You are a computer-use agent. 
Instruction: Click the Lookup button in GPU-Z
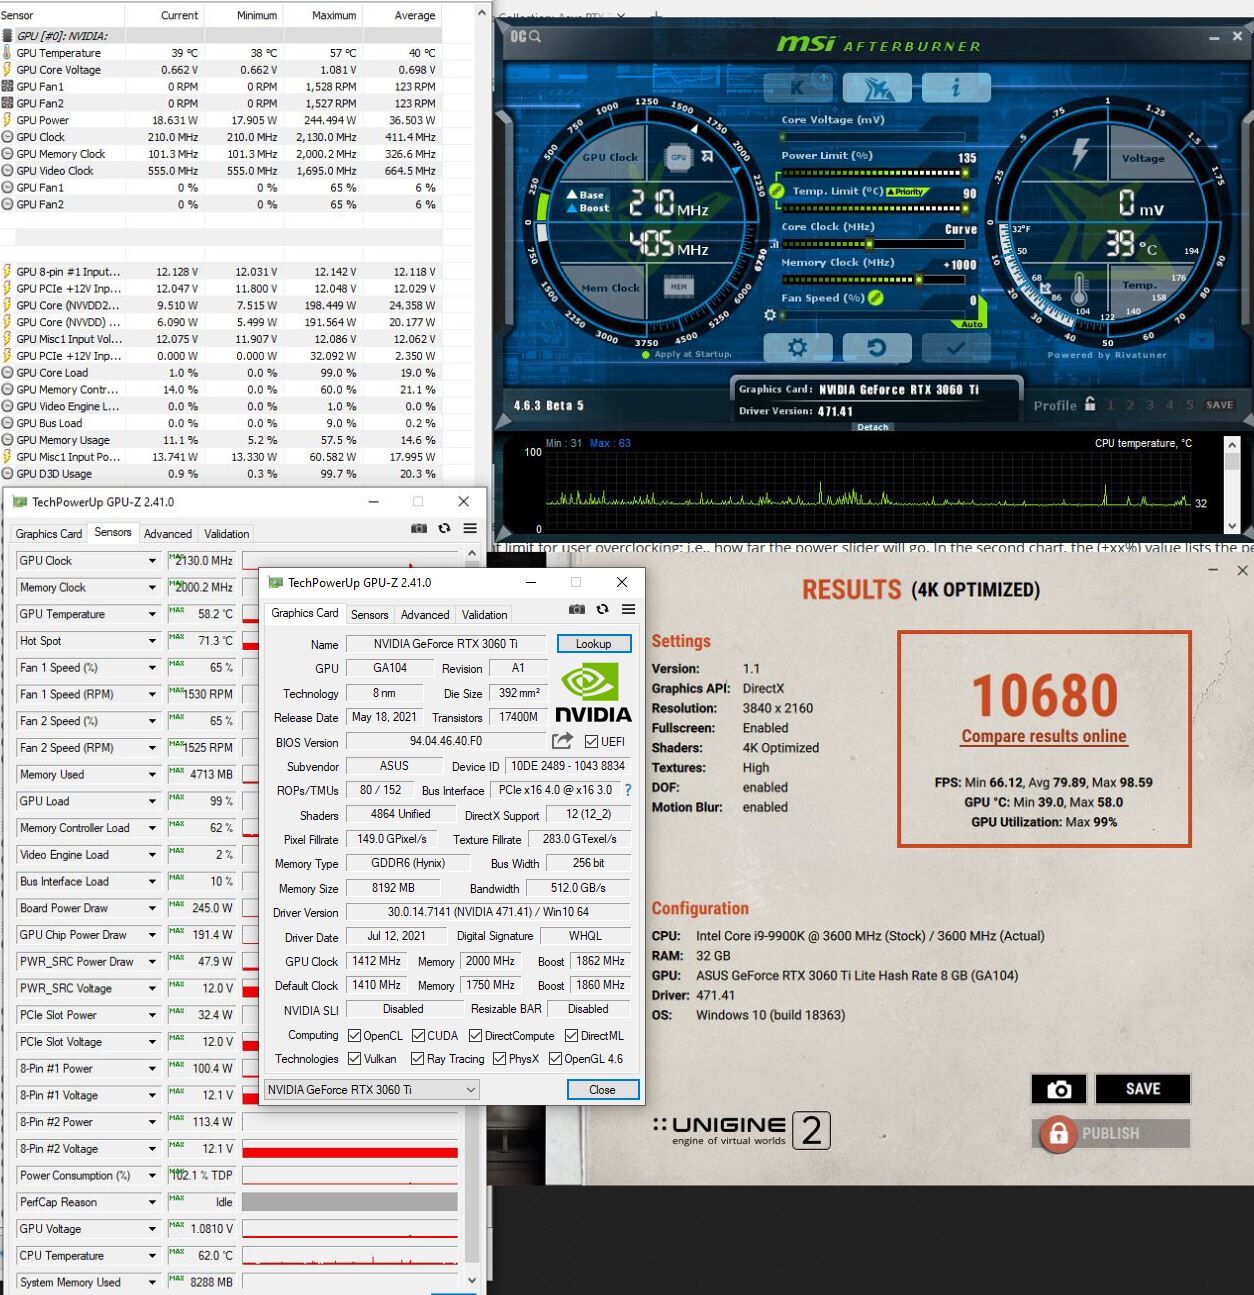tap(593, 644)
